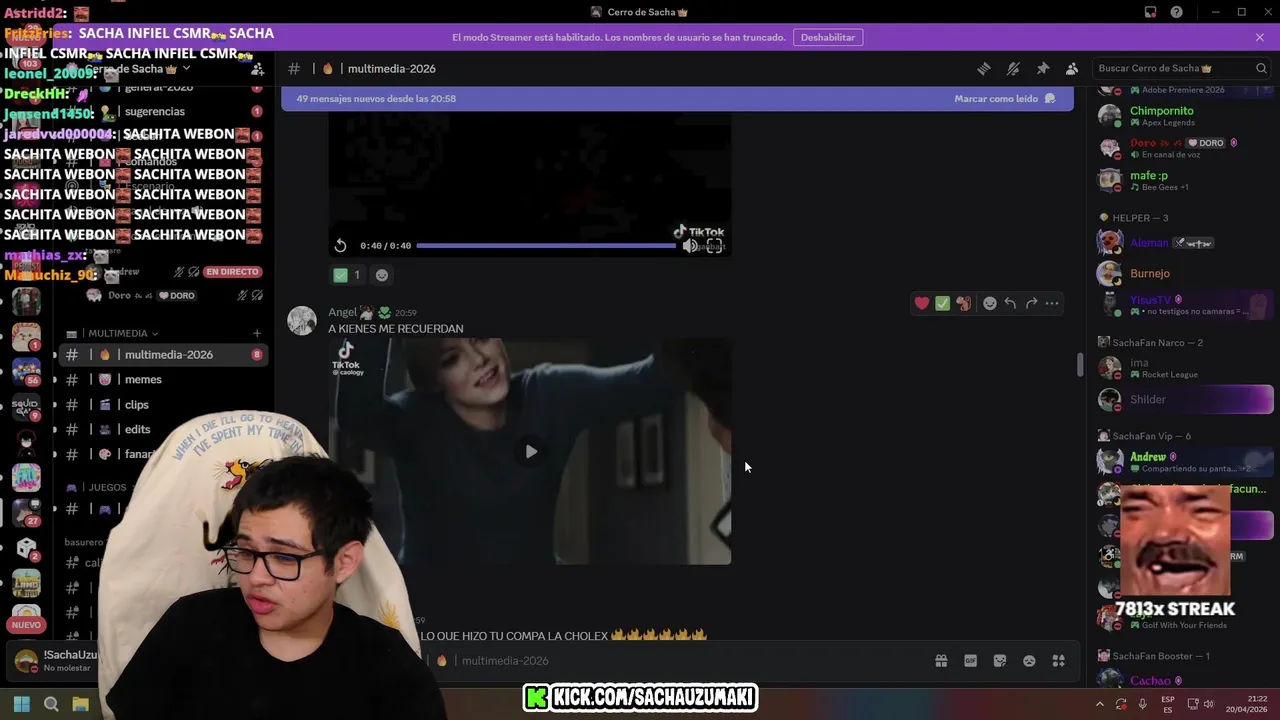Screen dimensions: 1280x720
Task: Reply to Angel's message
Action: pyautogui.click(x=1010, y=303)
